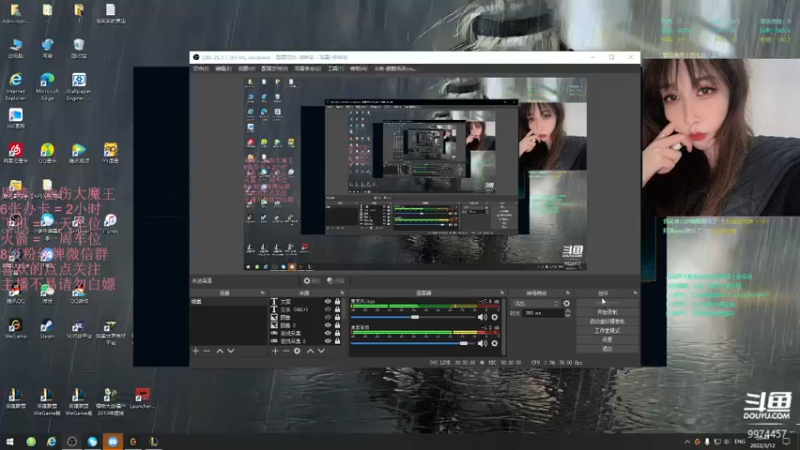The height and width of the screenshot is (450, 800).
Task: Click the 开始录制 button
Action: point(607,312)
